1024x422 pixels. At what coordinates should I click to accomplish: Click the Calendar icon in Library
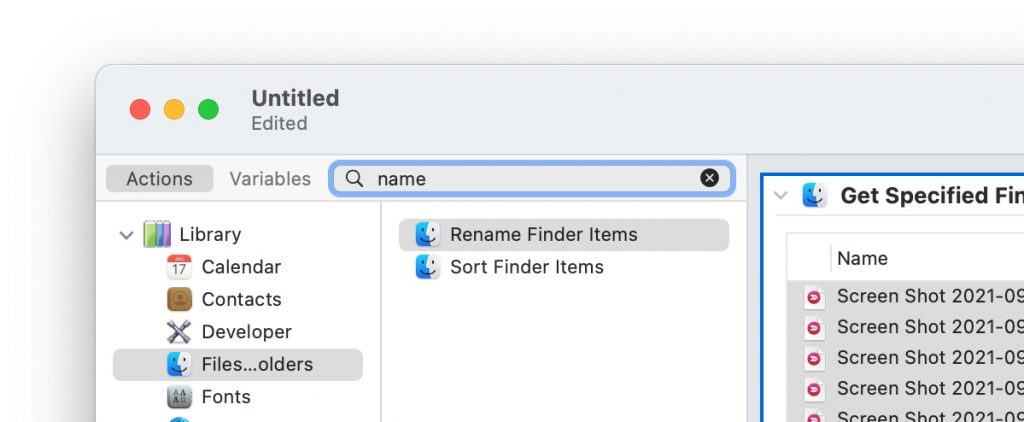click(179, 267)
